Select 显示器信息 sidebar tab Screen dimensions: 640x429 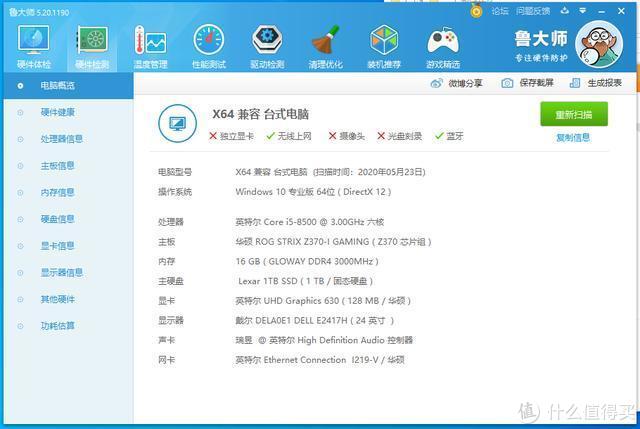[x=68, y=272]
